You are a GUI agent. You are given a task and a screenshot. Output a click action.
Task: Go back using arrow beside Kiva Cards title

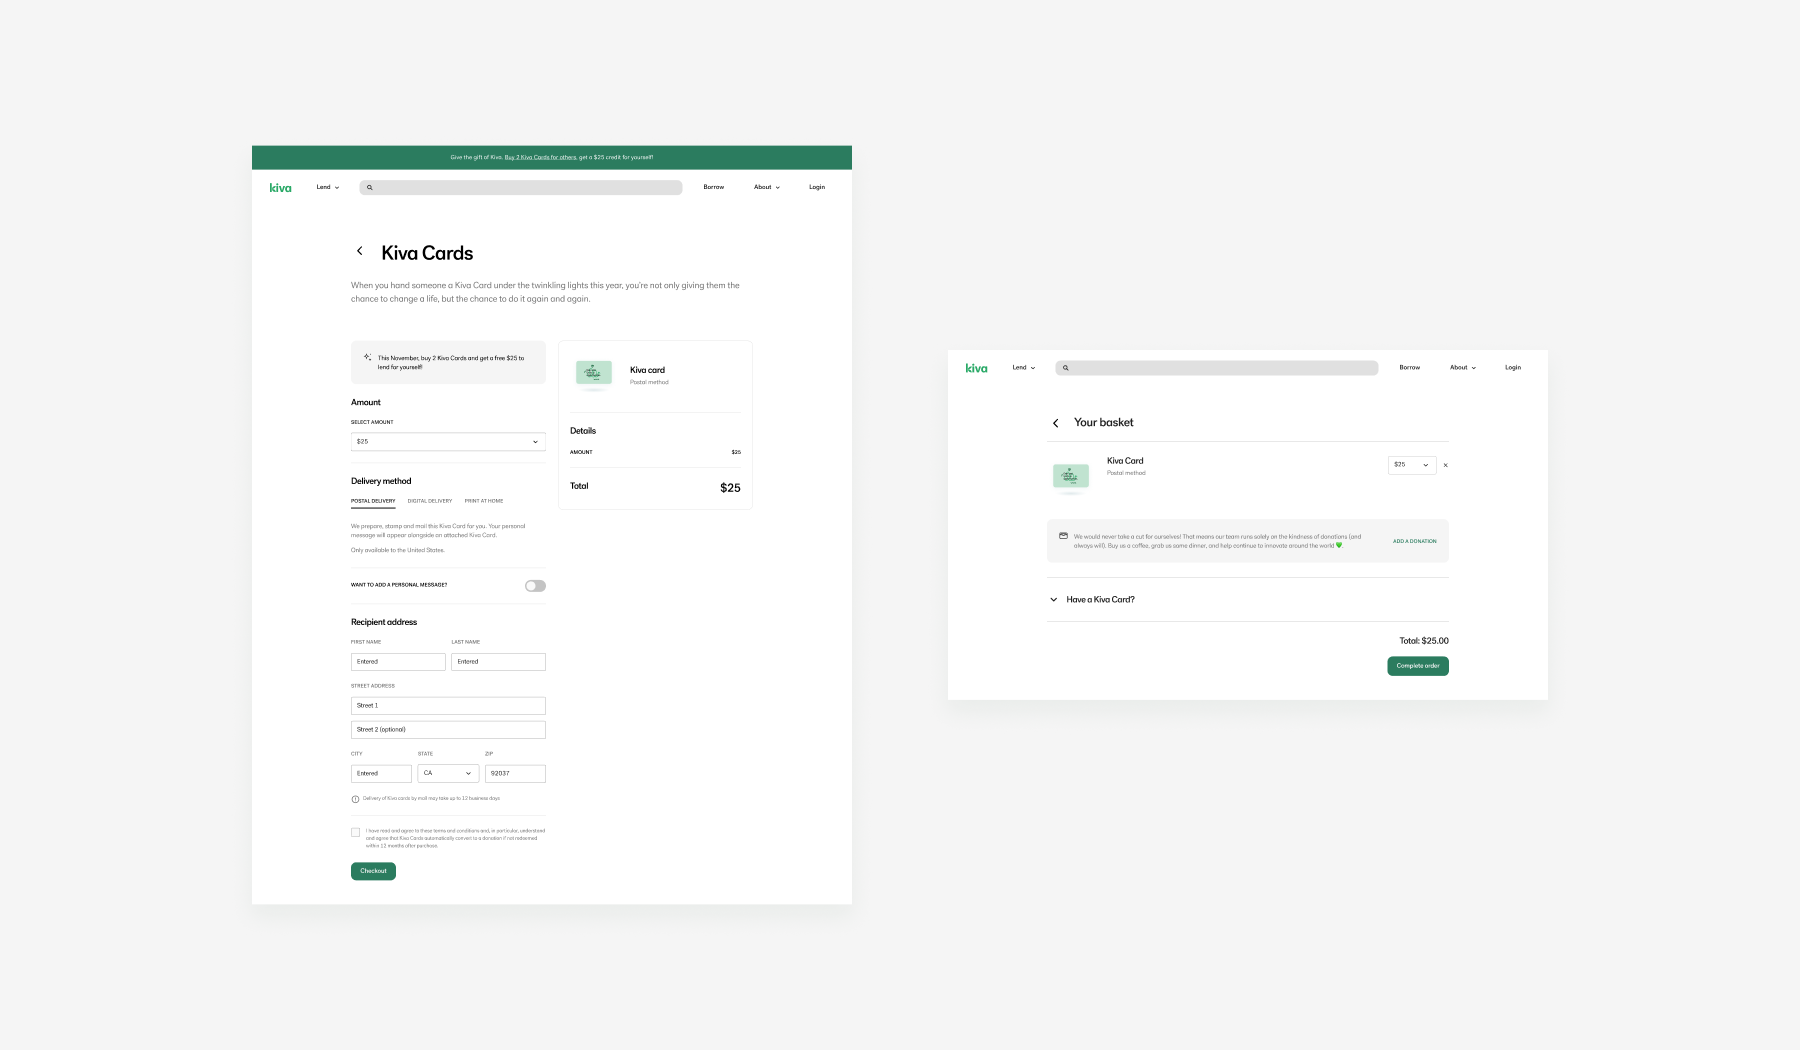point(360,251)
